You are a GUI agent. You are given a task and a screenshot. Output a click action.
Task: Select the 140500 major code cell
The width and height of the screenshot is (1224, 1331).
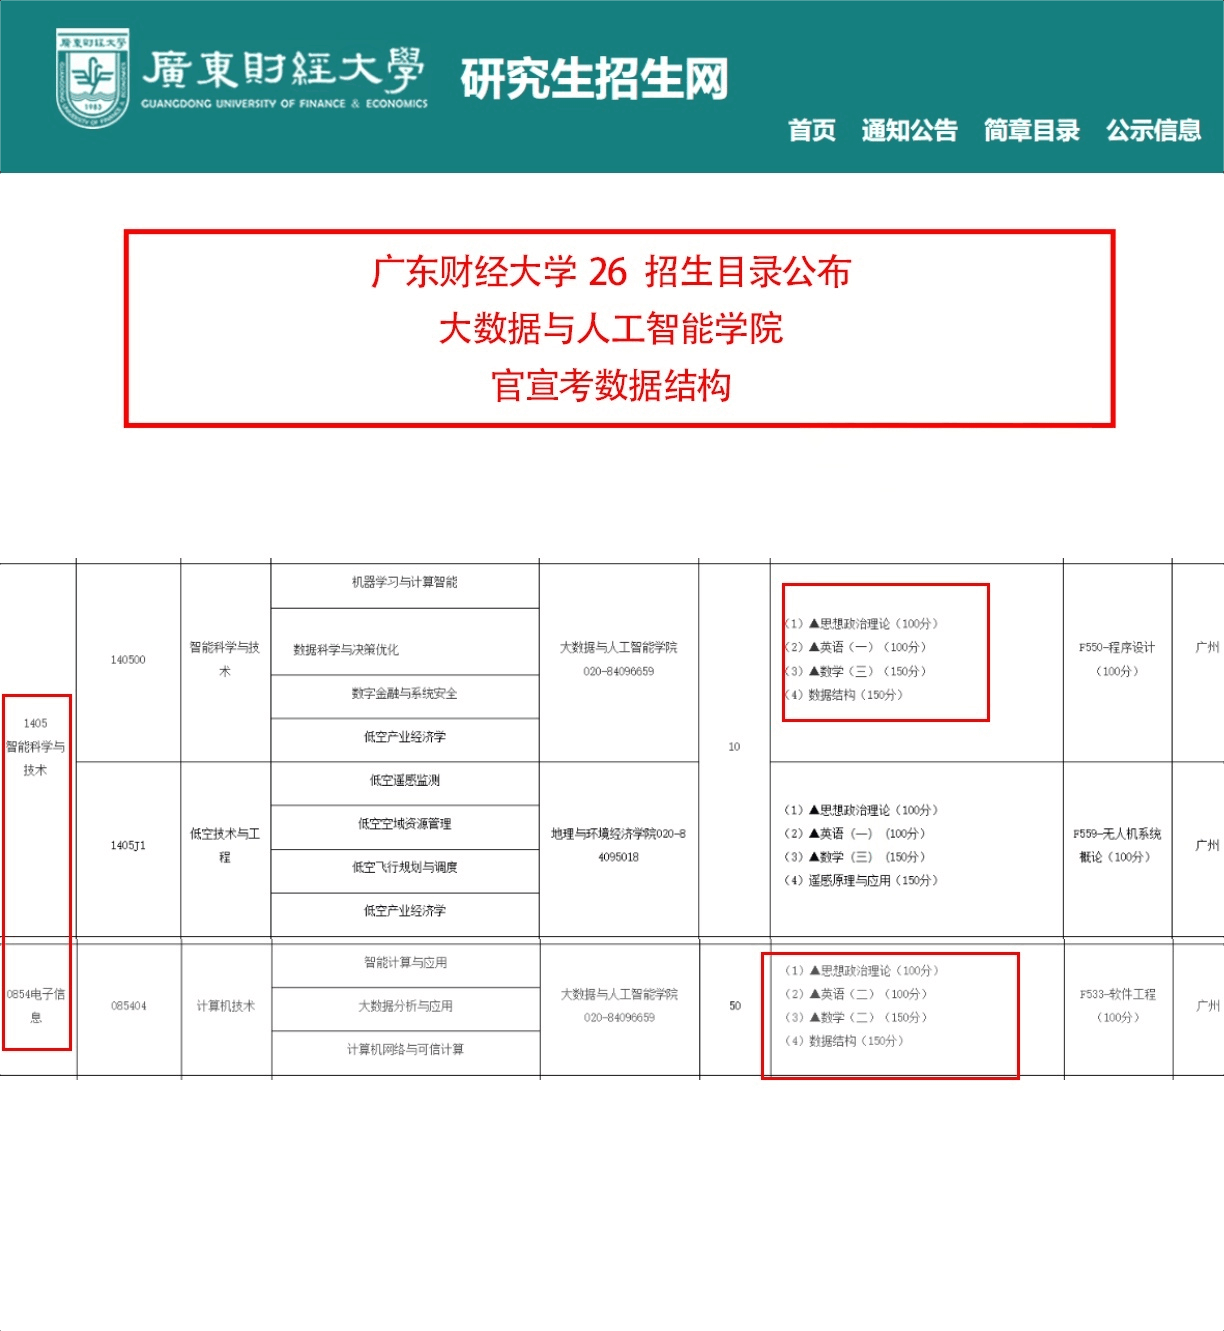pyautogui.click(x=128, y=660)
